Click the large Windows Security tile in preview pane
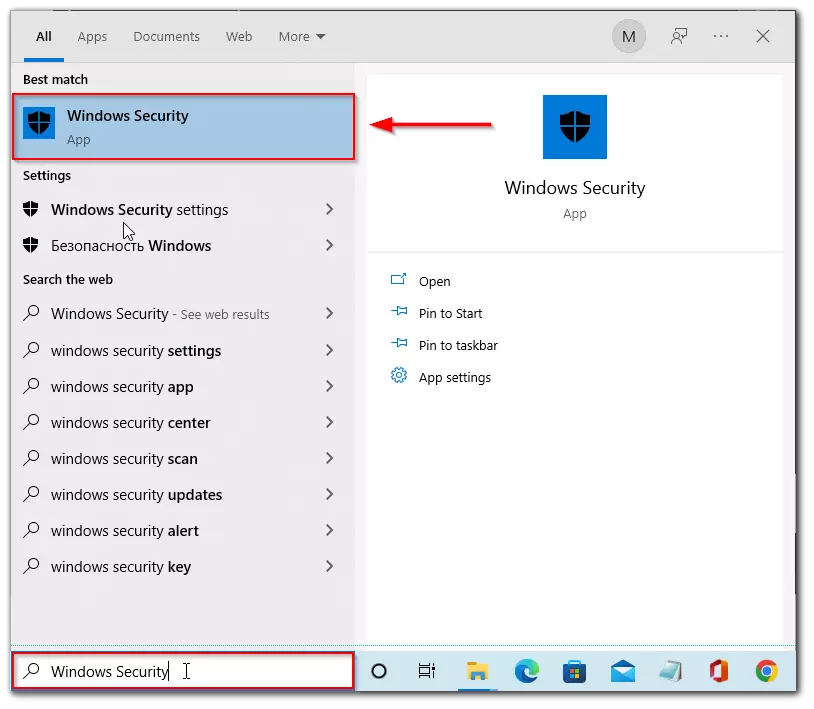The width and height of the screenshot is (814, 709). 575,127
